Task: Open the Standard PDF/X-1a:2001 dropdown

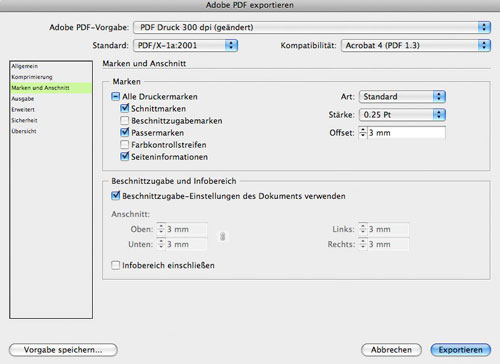Action: [x=185, y=45]
